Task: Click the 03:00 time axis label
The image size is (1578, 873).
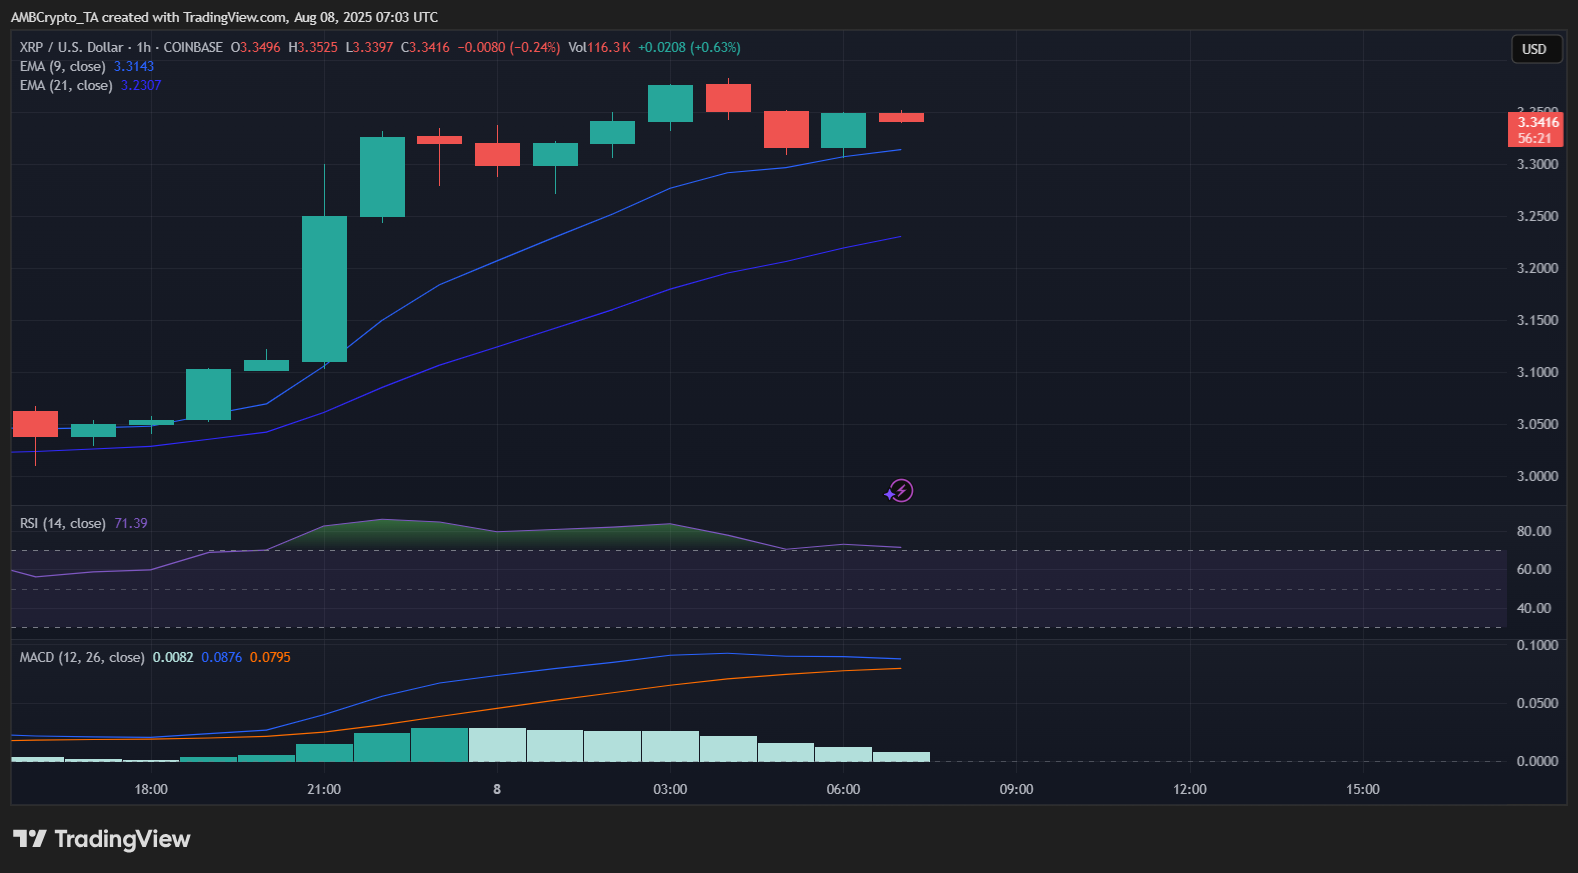Action: pos(670,789)
